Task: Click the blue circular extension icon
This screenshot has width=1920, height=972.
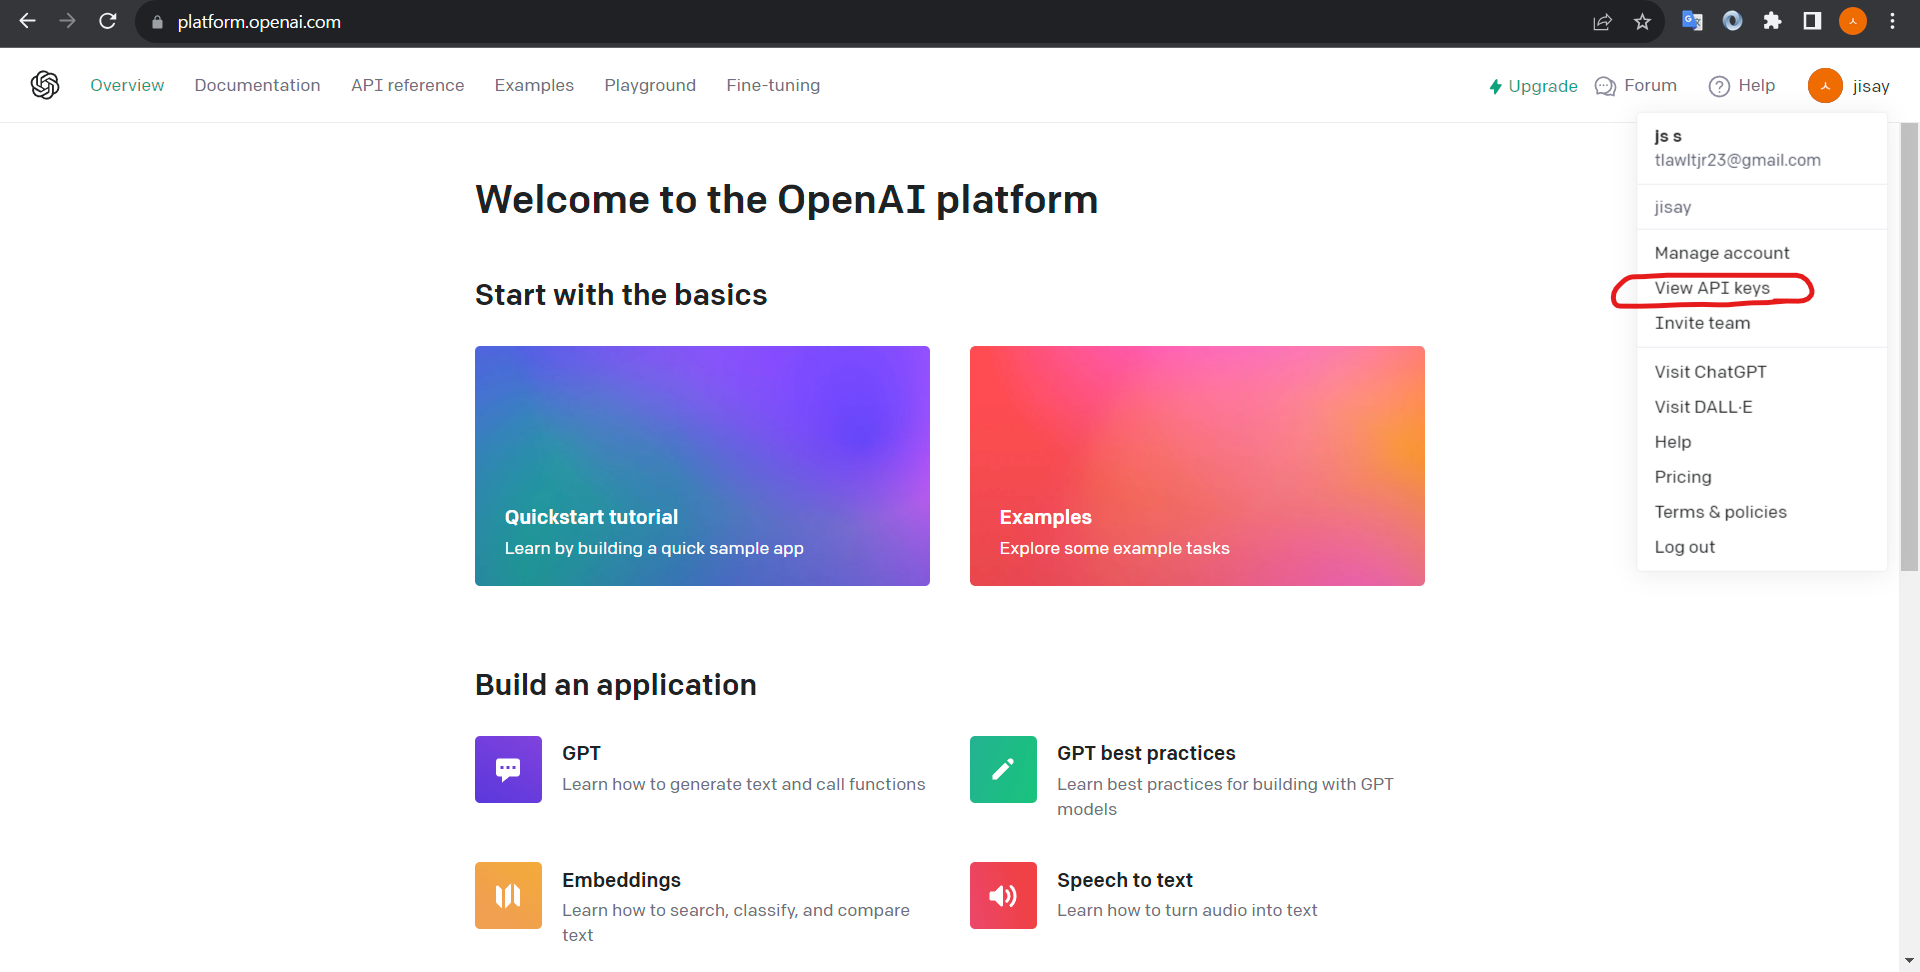Action: (x=1733, y=21)
